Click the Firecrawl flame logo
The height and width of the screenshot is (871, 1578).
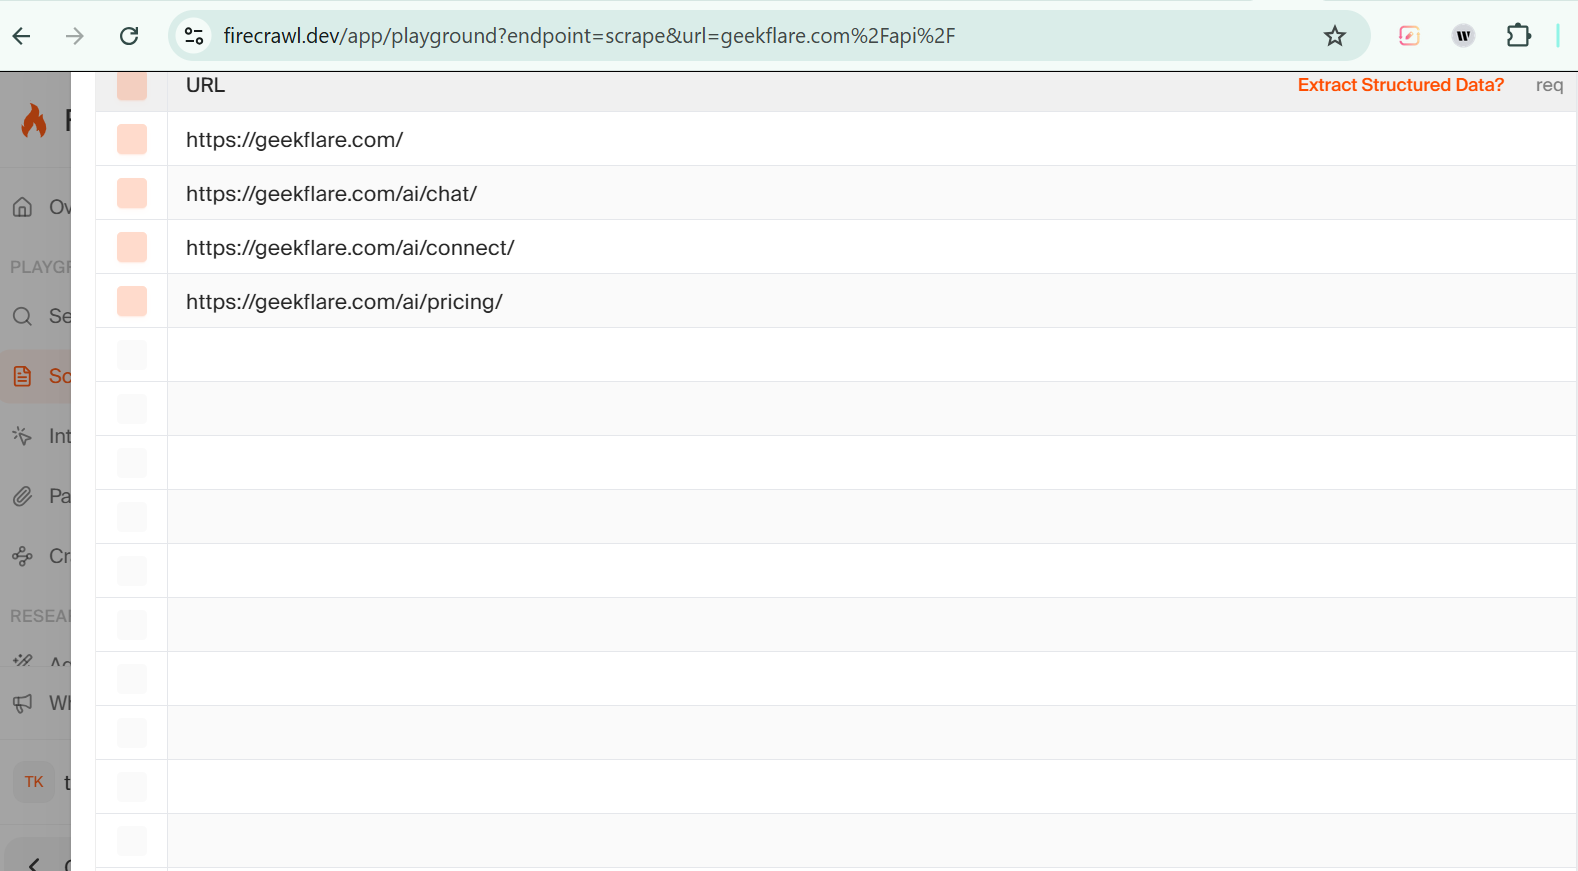[34, 121]
